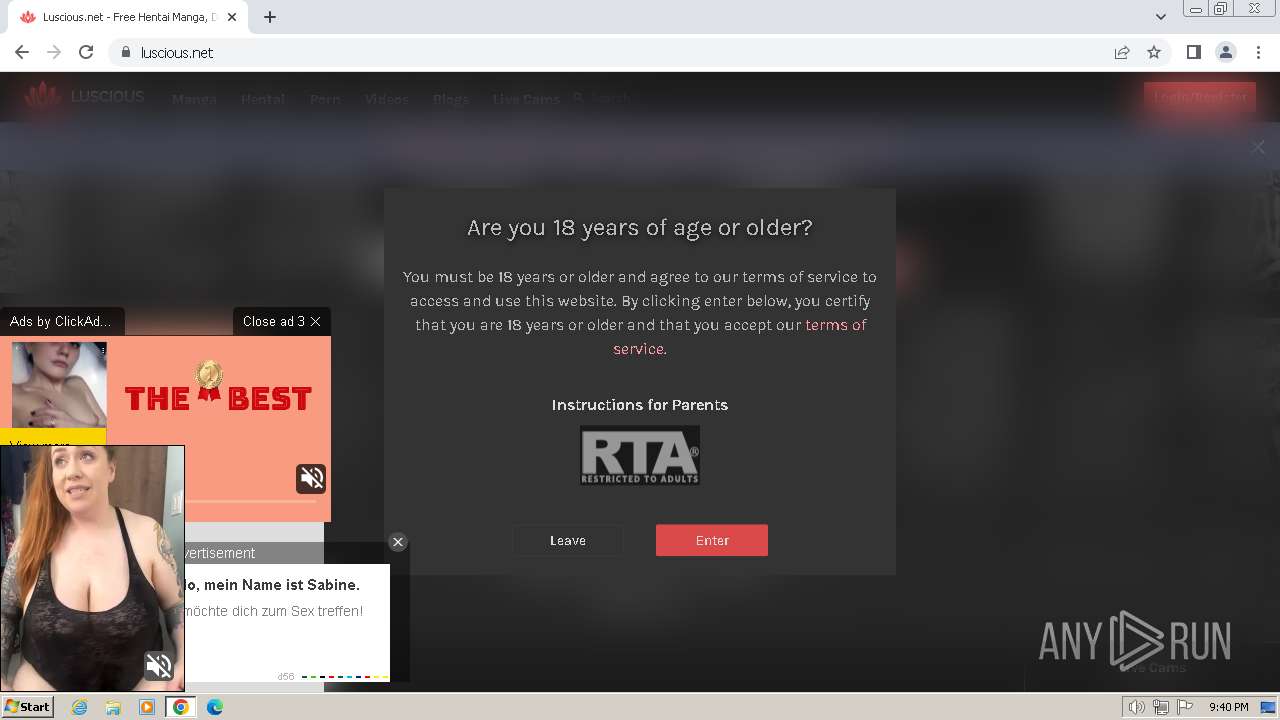Close the Sabine advertisement popup

tap(398, 542)
